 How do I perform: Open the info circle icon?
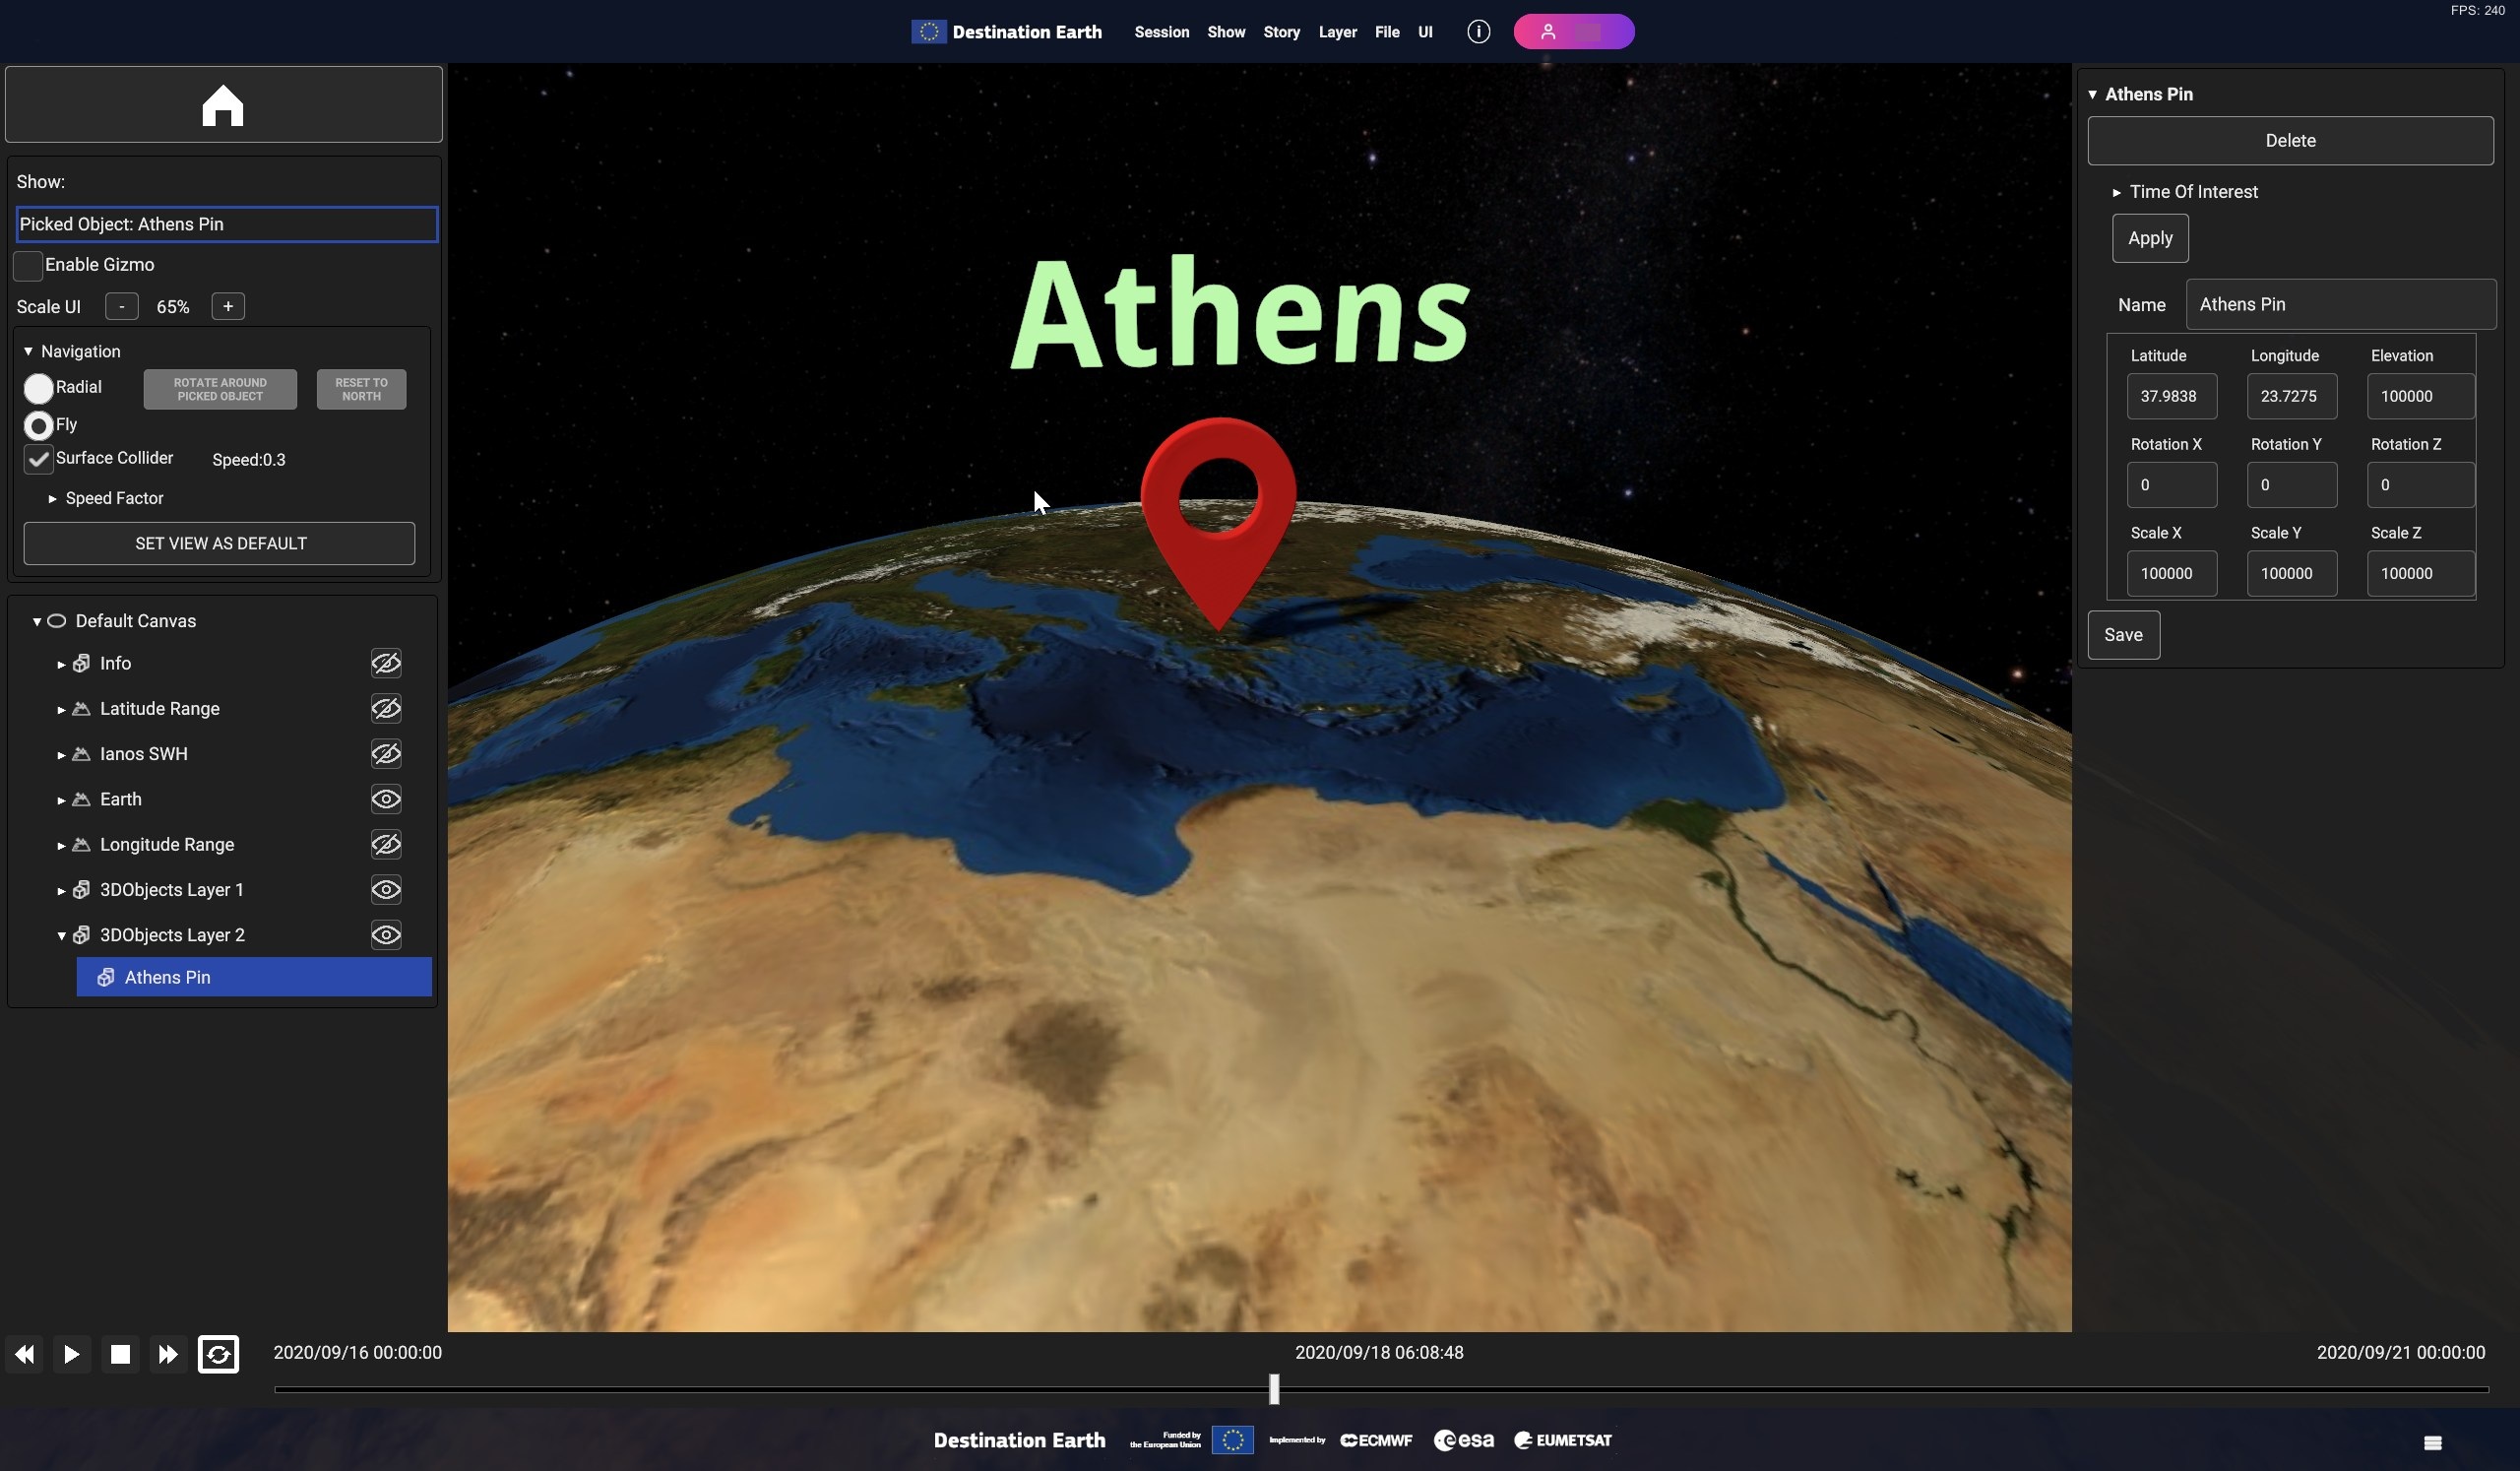(x=1478, y=32)
